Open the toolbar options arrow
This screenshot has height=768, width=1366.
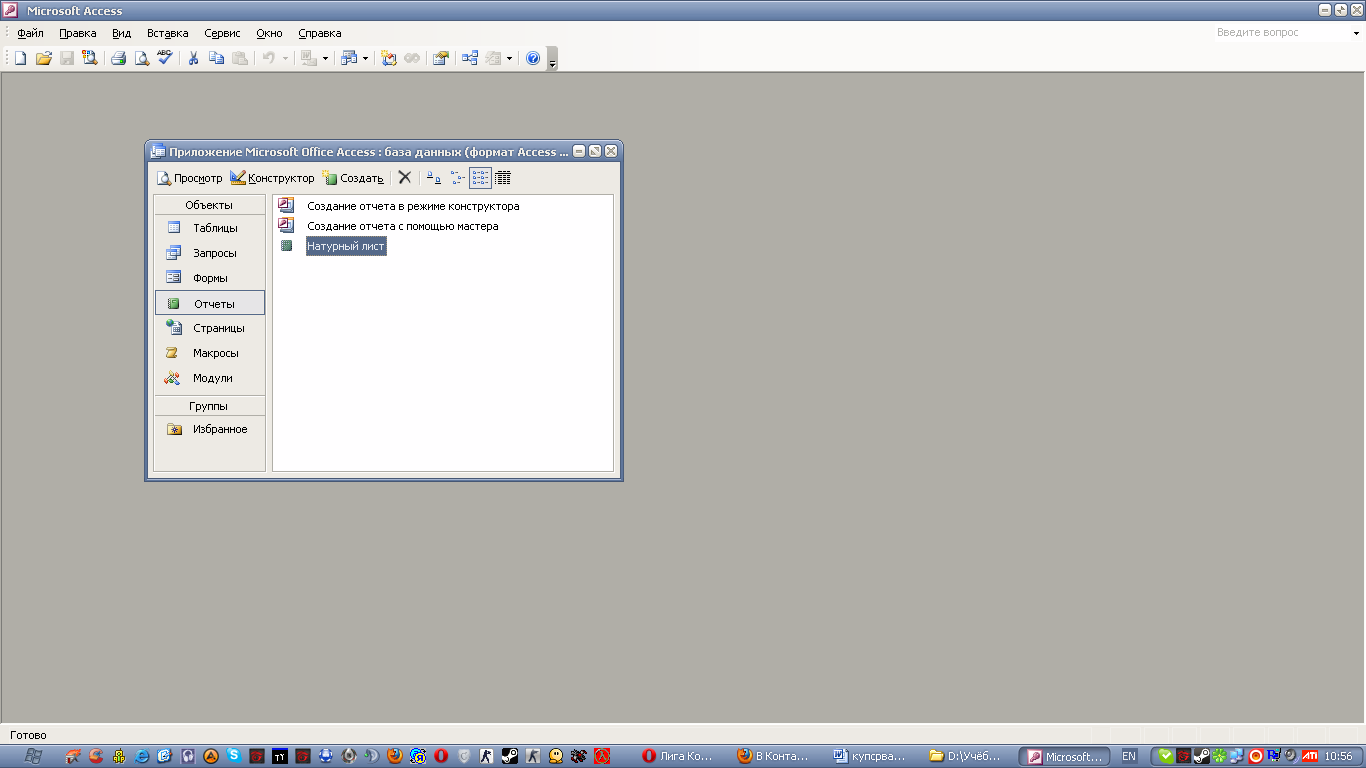[552, 60]
